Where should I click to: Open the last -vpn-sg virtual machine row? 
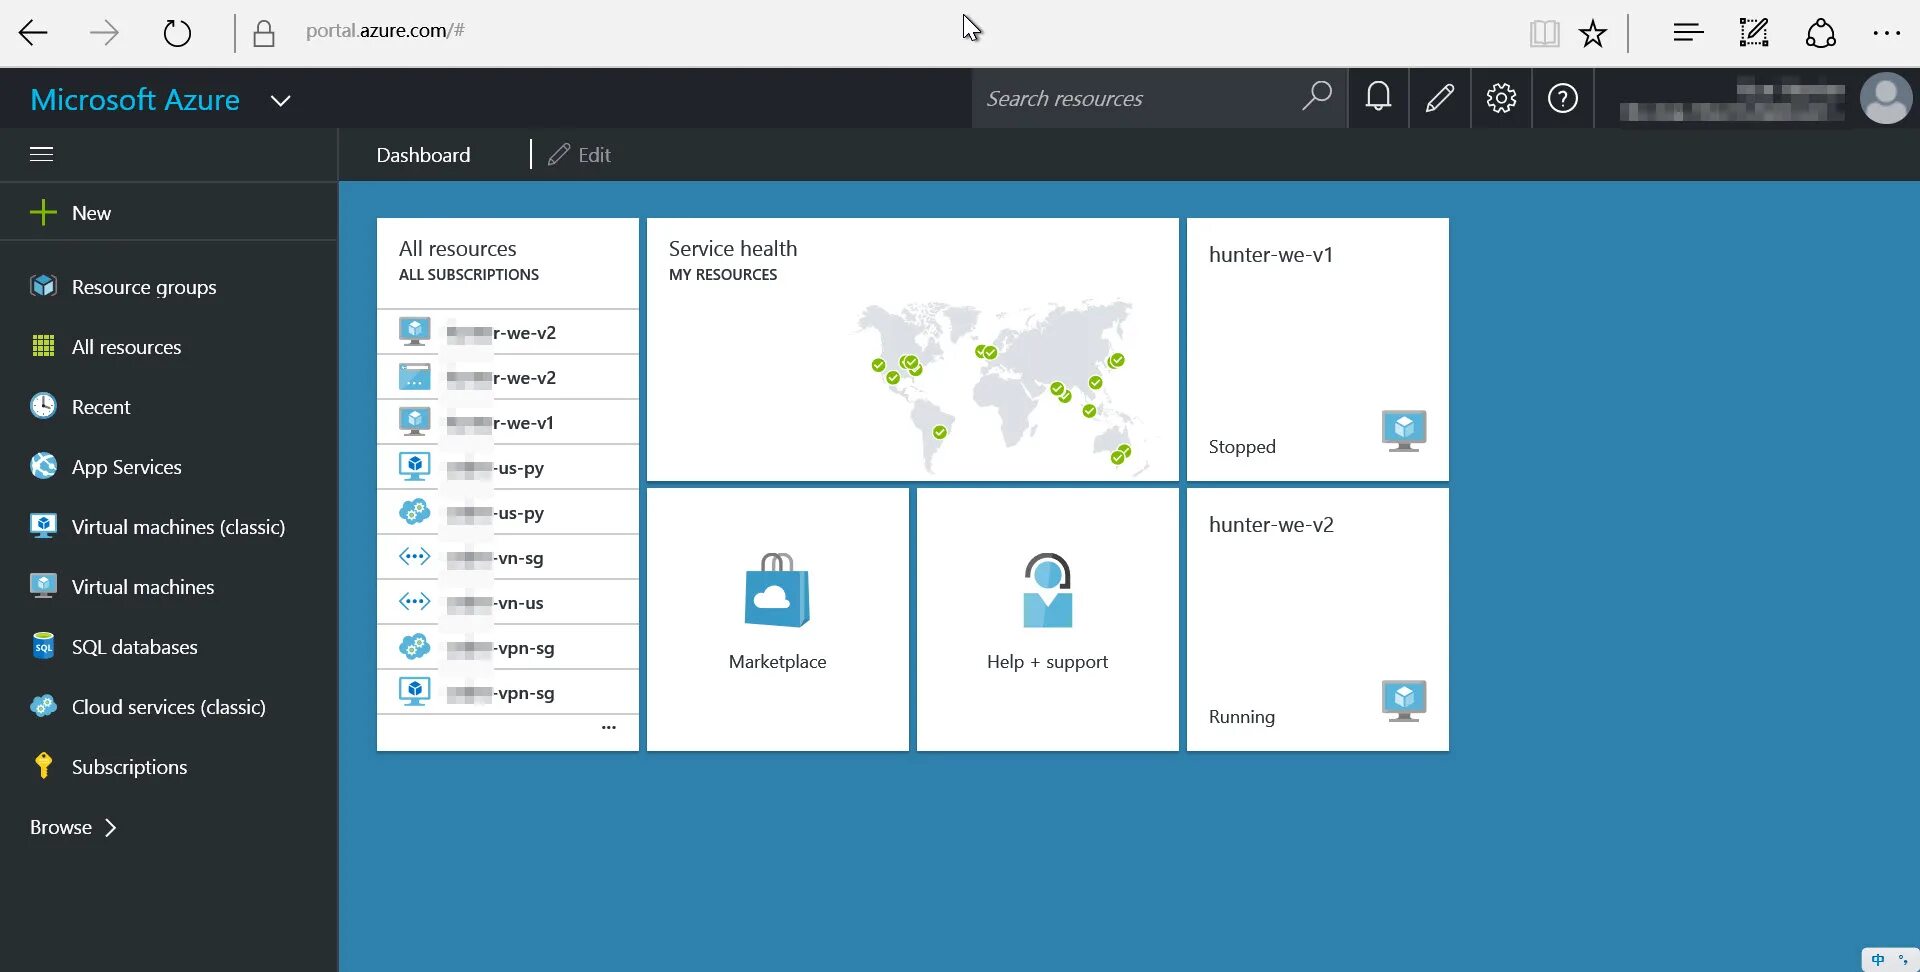508,692
